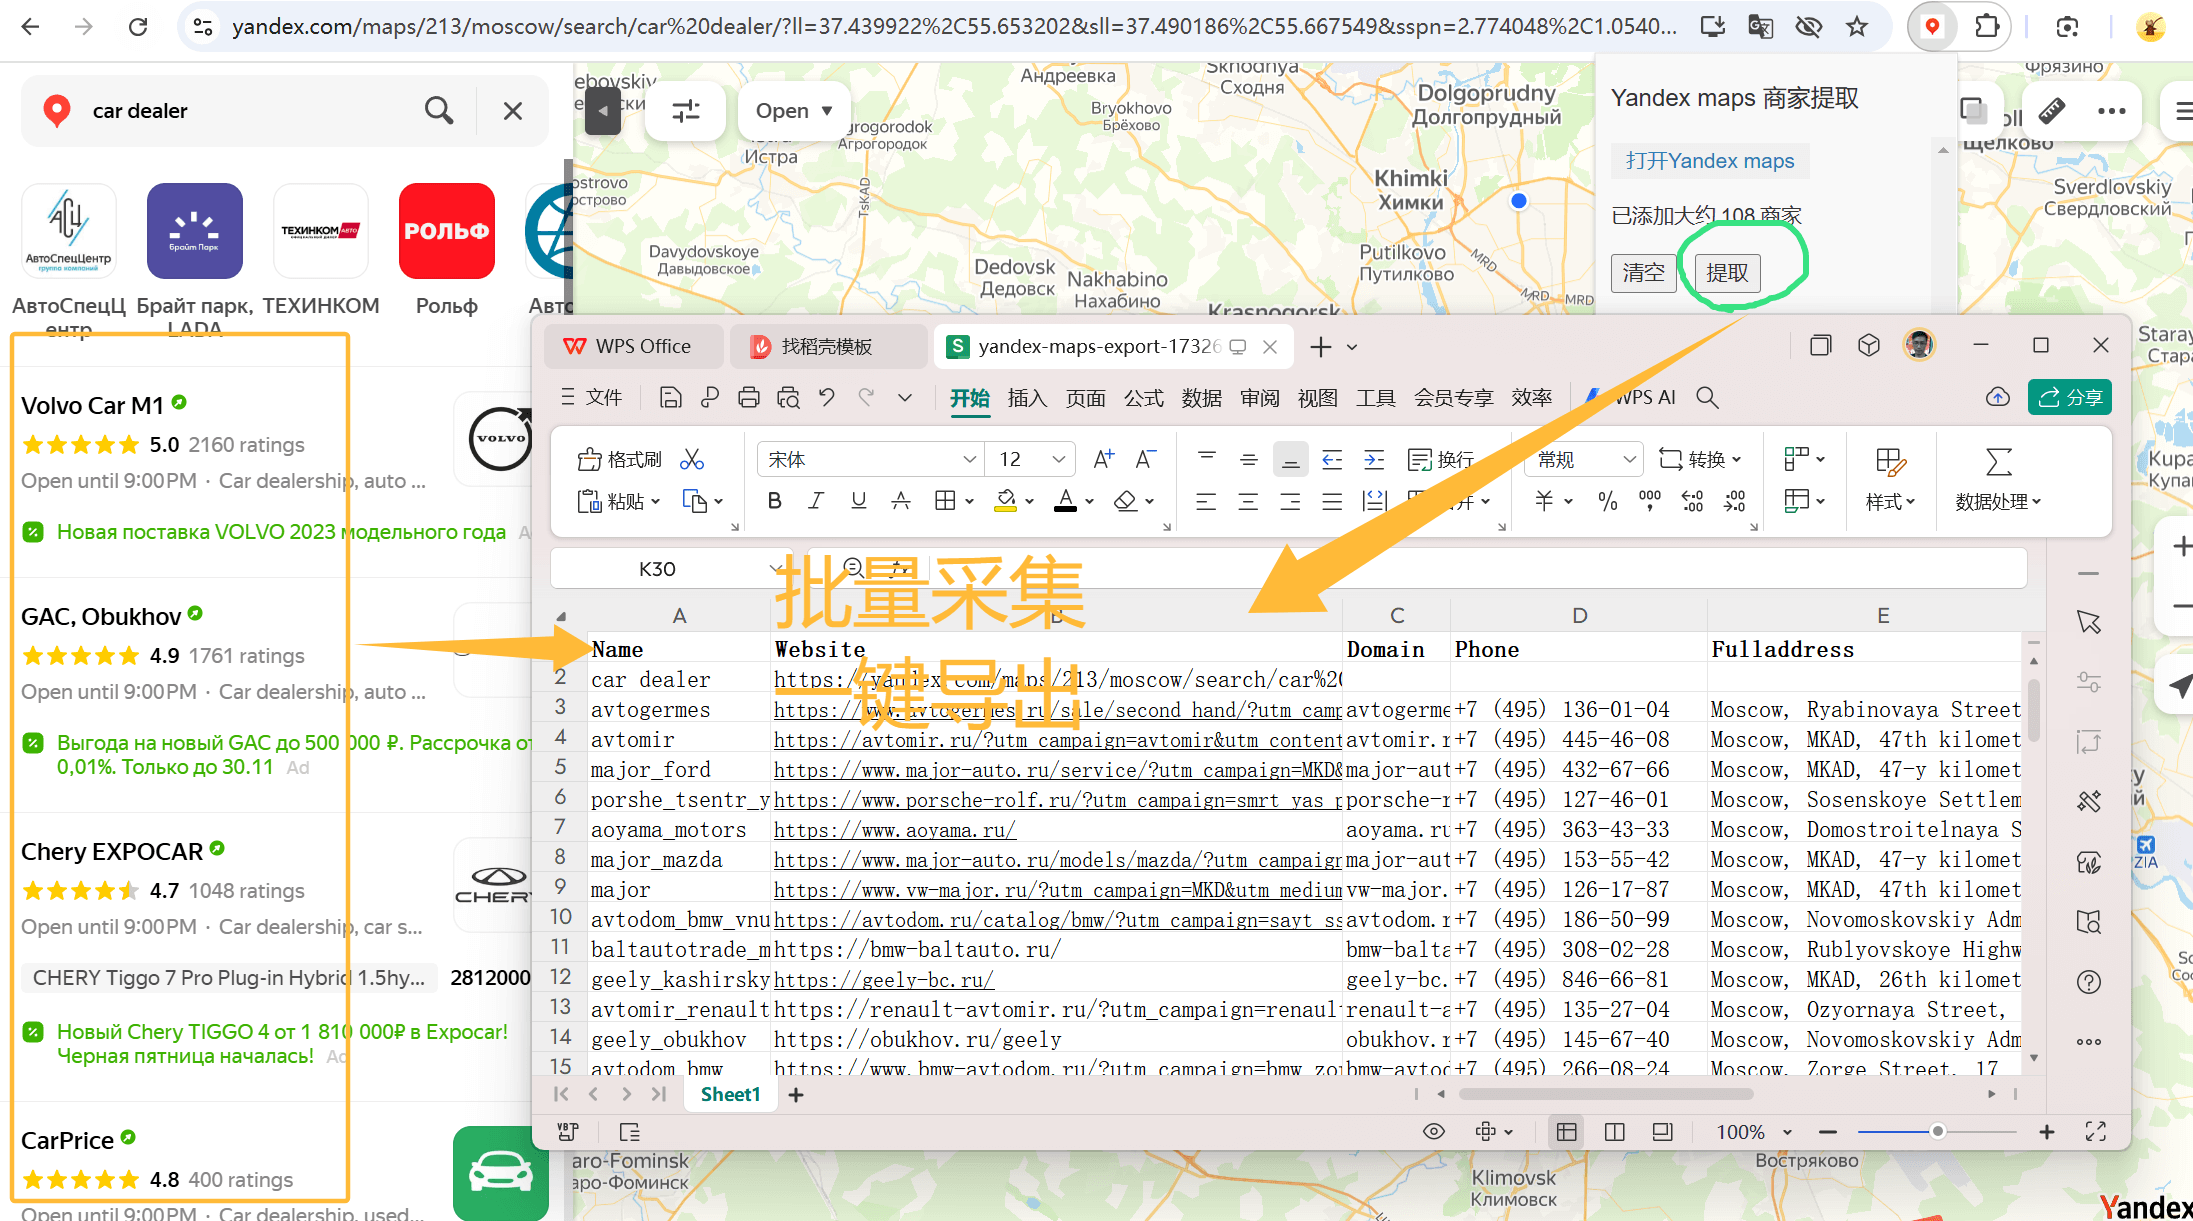2193x1221 pixels.
Task: Select the Рольф dealer thumbnail
Action: click(x=446, y=231)
